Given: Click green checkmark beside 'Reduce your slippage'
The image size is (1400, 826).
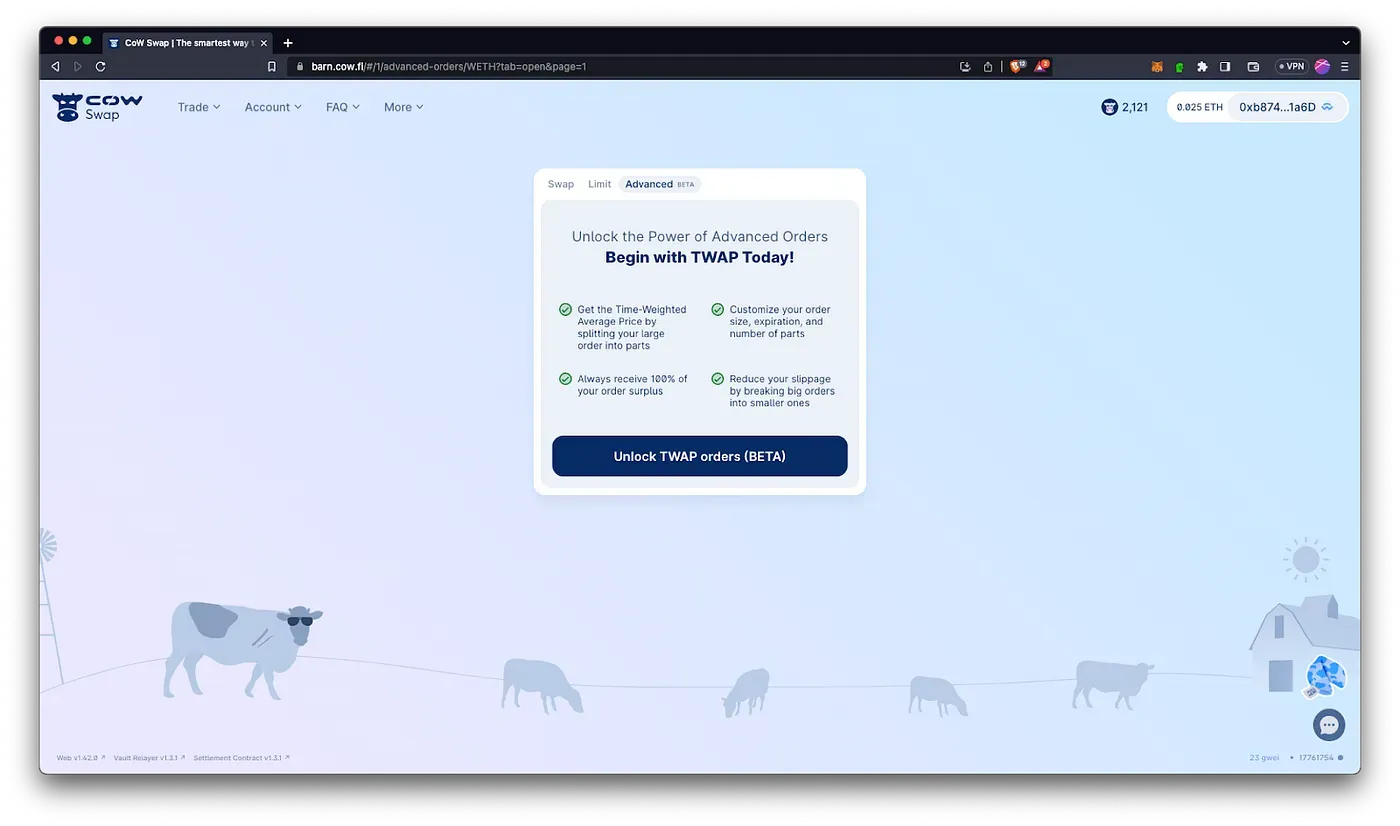Looking at the screenshot, I should click(718, 379).
